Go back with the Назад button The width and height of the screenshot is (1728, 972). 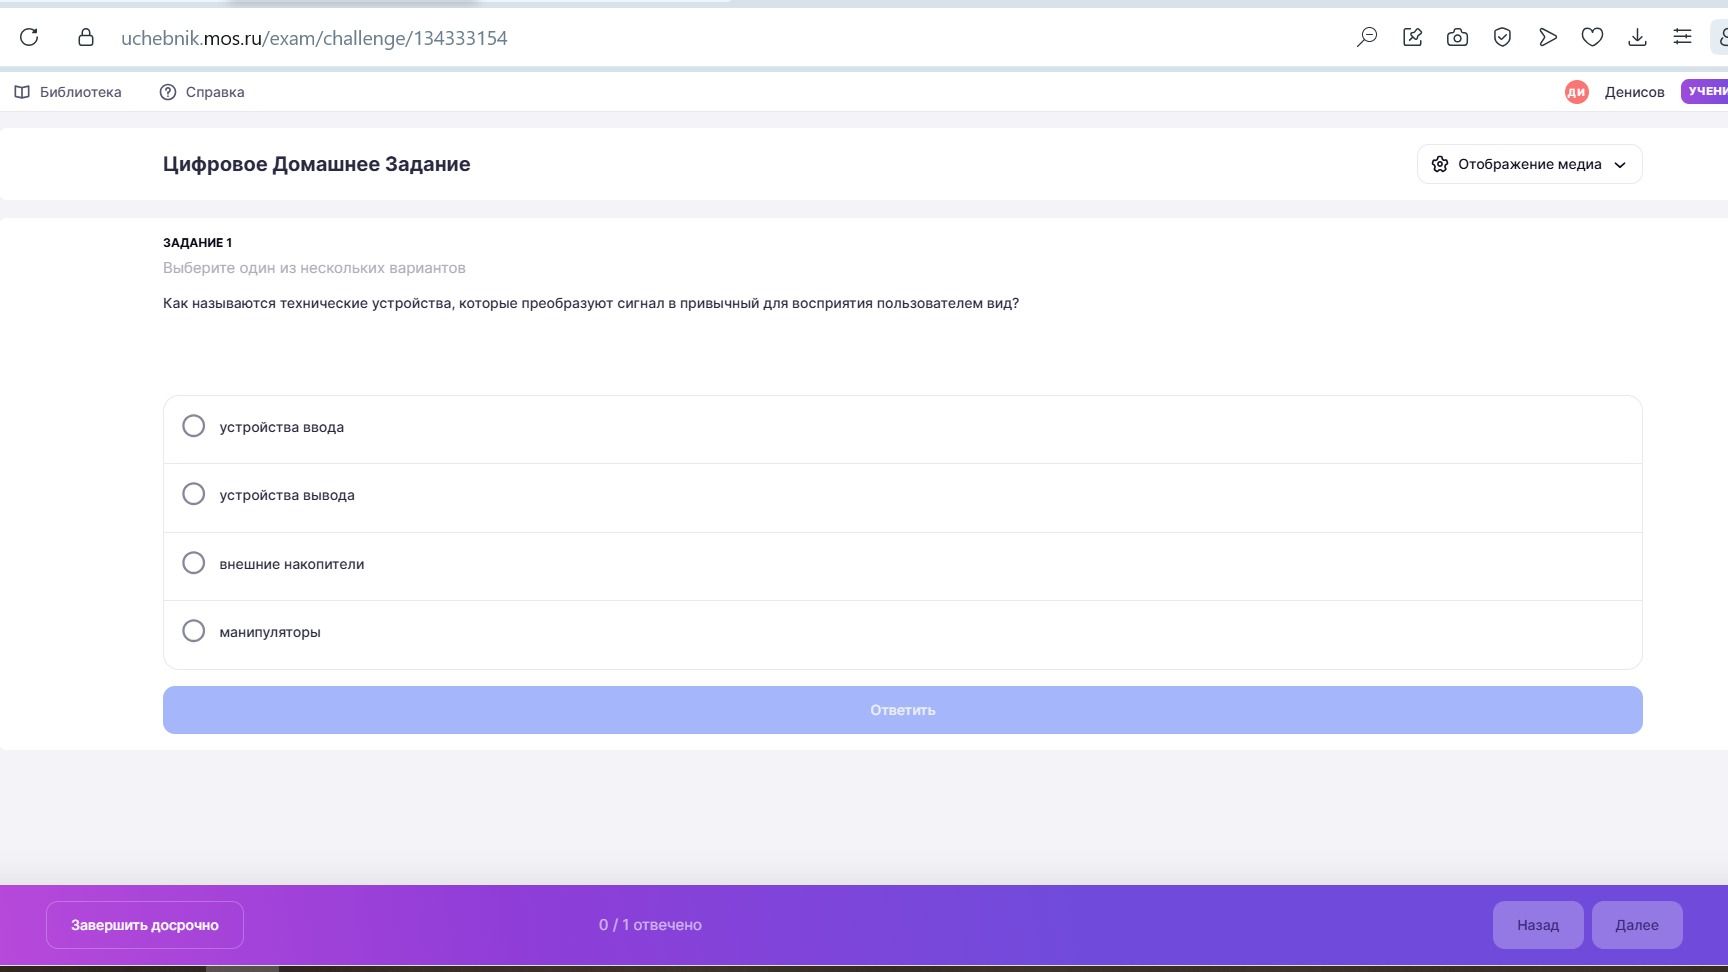coord(1538,925)
